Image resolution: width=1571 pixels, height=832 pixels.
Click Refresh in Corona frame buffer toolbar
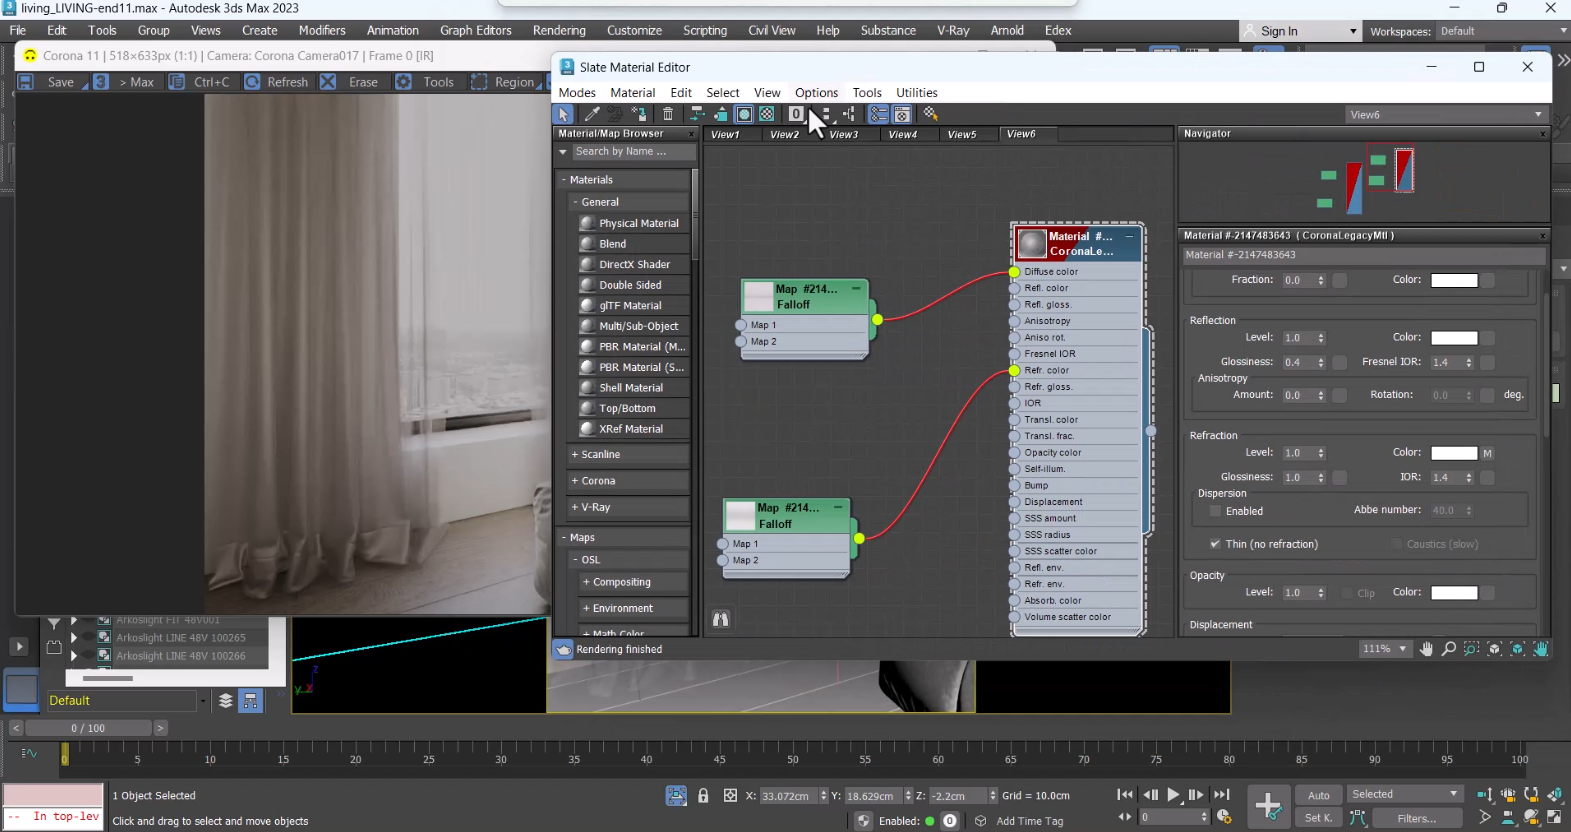277,82
